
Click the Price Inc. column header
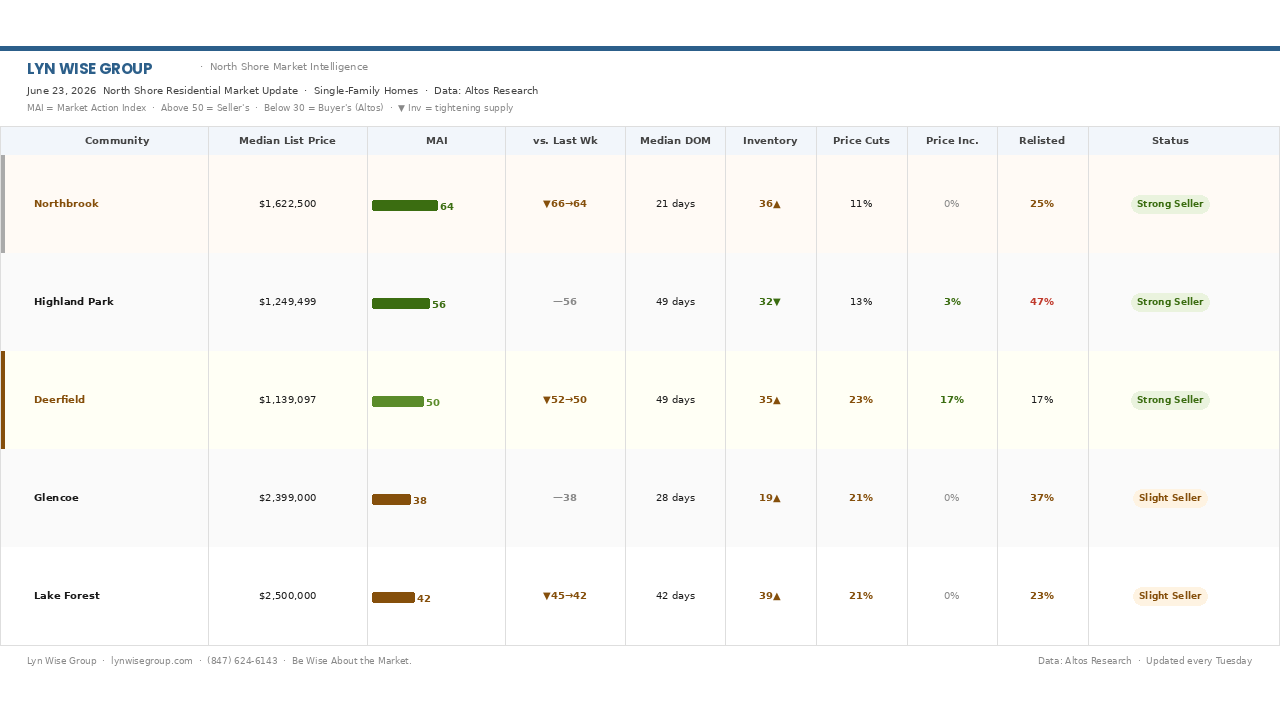pos(952,141)
